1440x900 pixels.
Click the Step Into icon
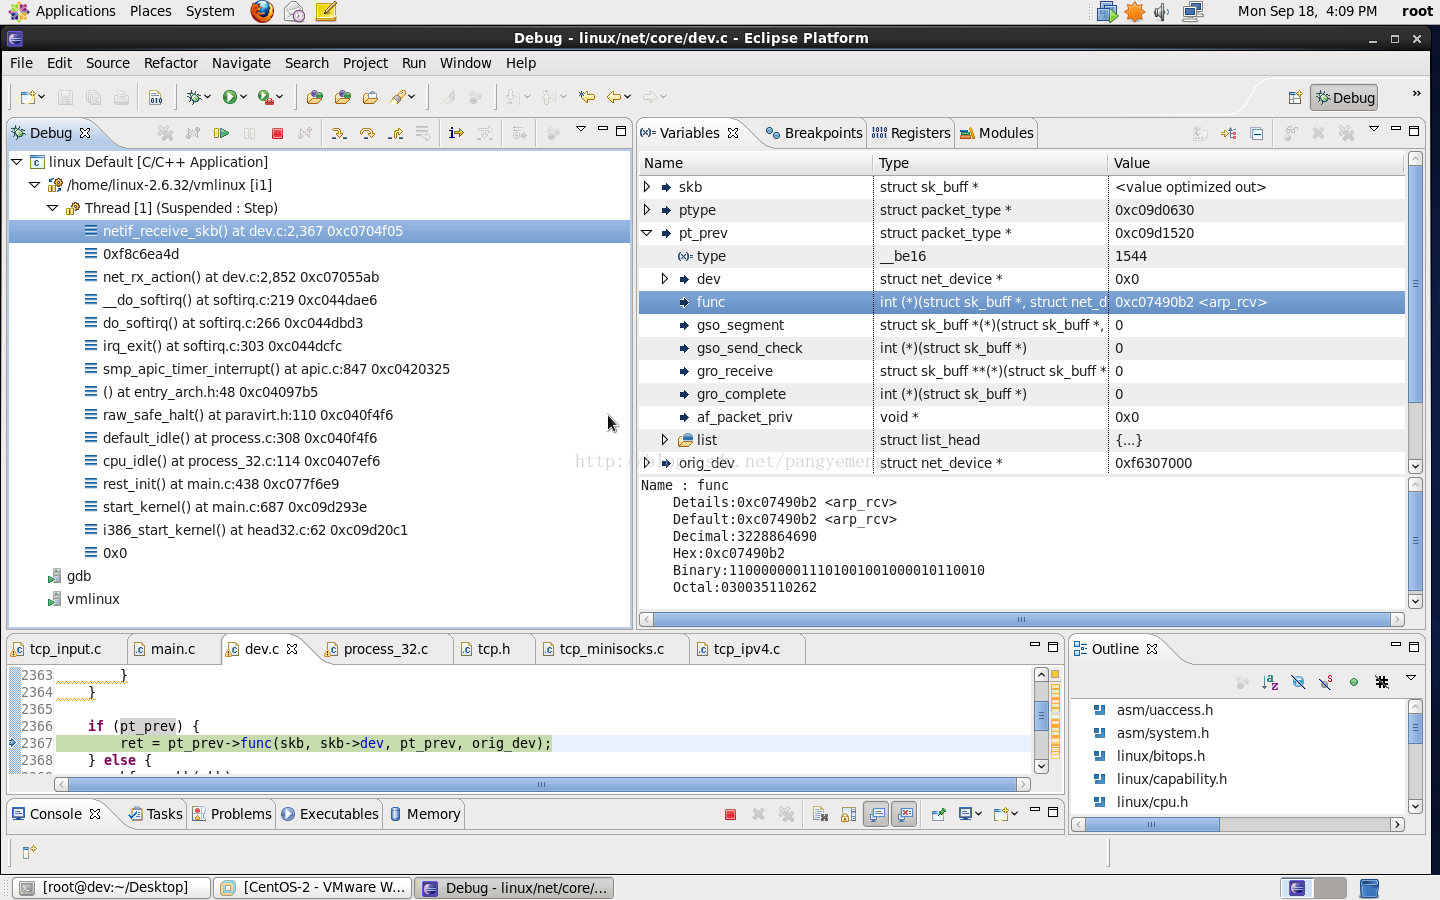[x=339, y=133]
